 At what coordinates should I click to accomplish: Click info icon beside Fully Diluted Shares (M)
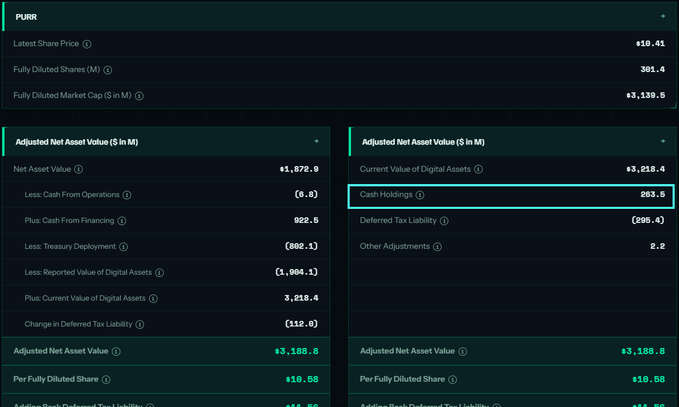(x=108, y=70)
